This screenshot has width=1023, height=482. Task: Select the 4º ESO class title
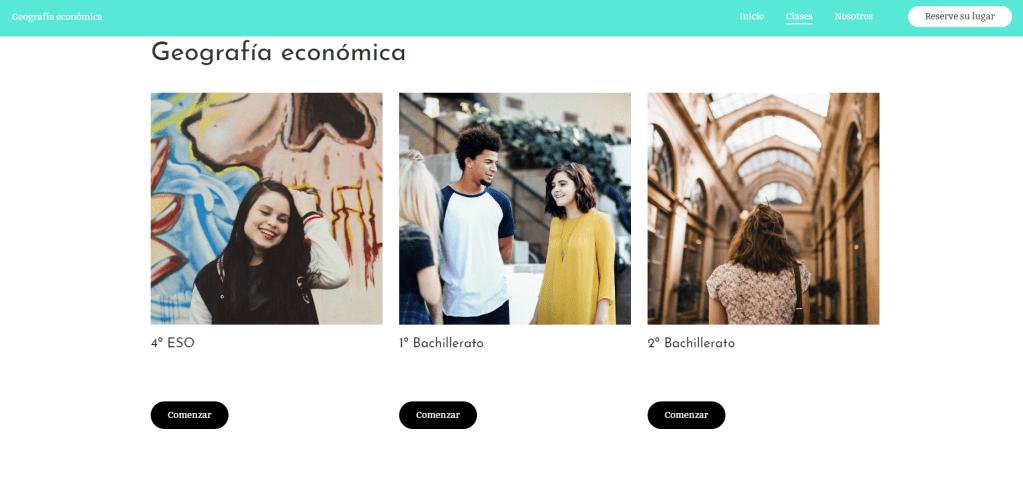tap(173, 343)
